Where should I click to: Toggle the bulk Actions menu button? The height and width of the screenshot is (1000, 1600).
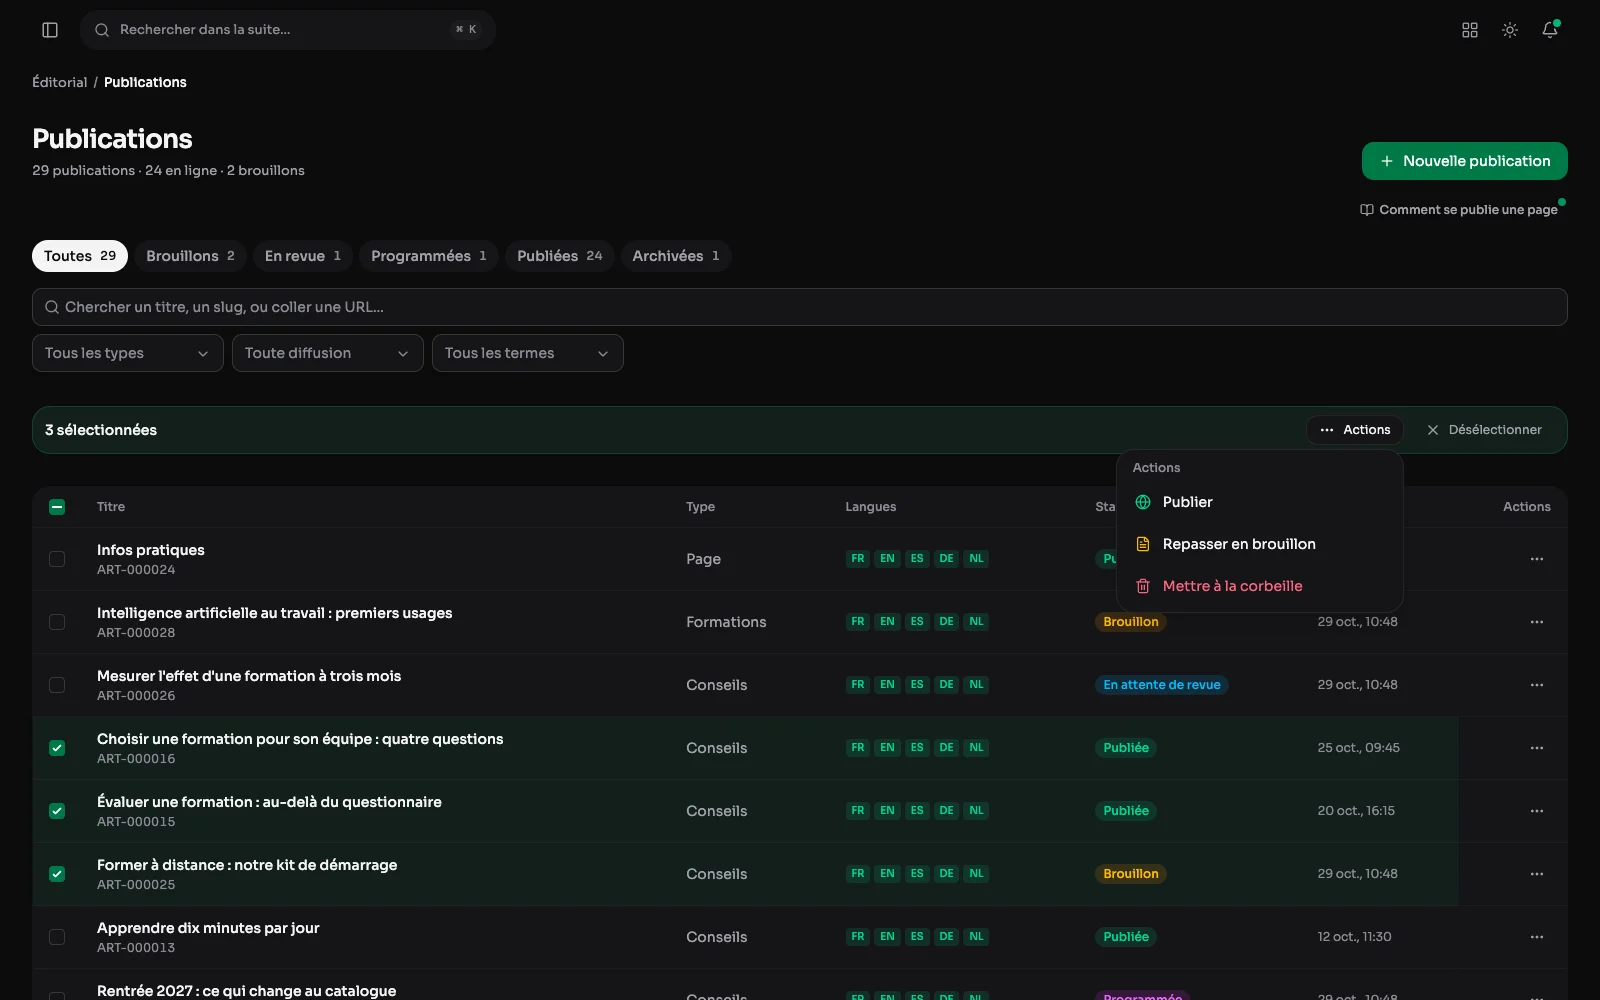click(x=1355, y=430)
